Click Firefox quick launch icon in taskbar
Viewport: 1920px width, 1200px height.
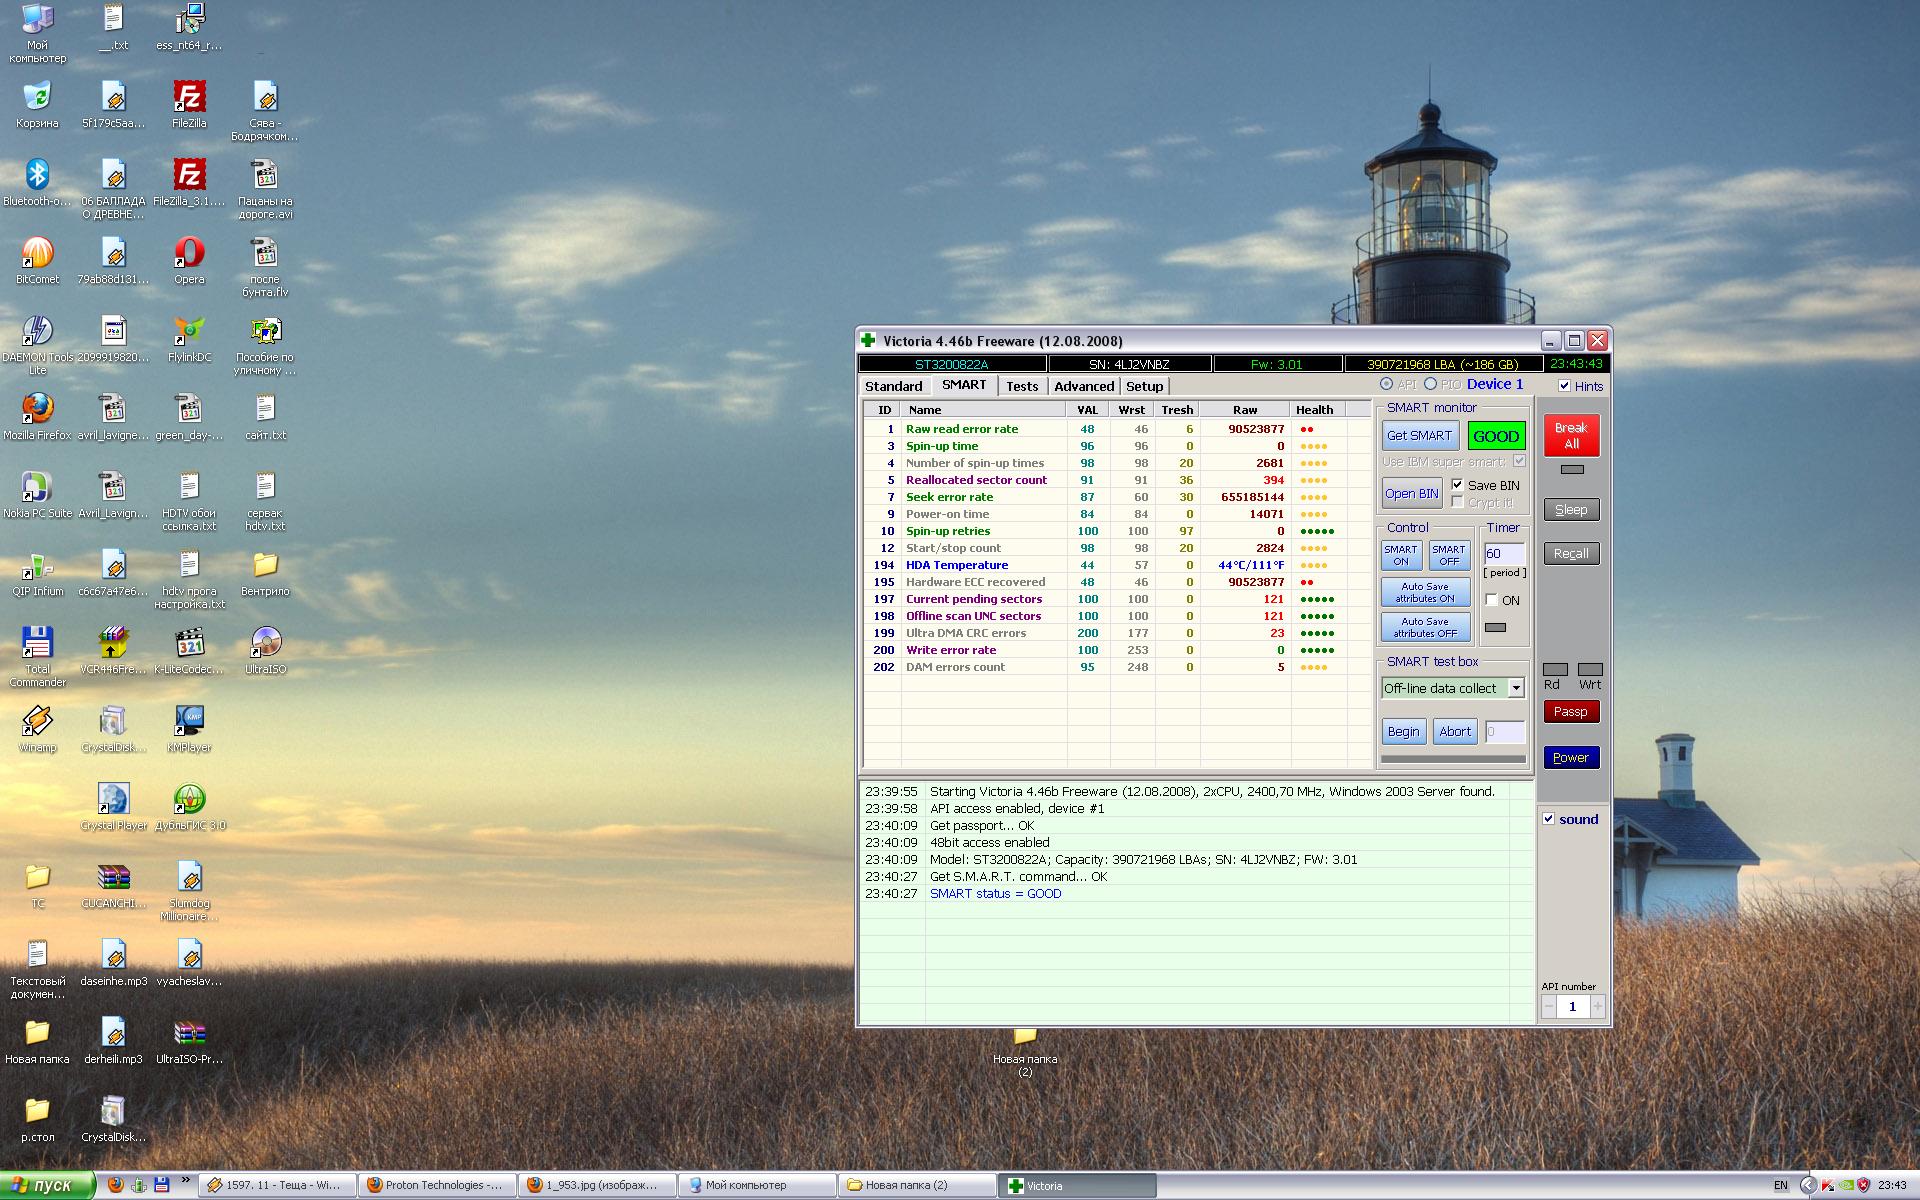(116, 1185)
